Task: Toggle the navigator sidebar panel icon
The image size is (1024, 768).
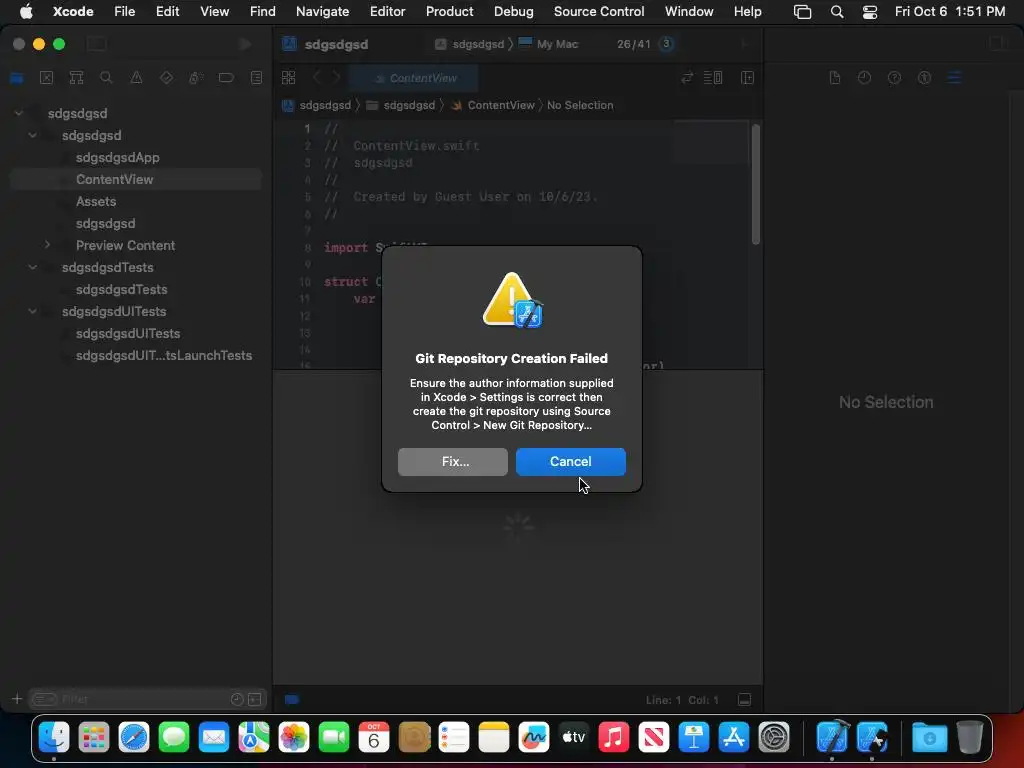Action: [x=97, y=44]
